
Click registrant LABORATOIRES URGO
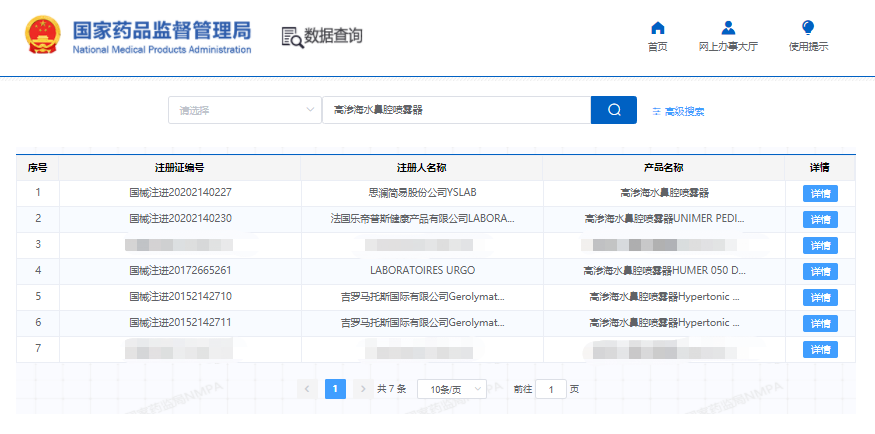click(x=422, y=271)
